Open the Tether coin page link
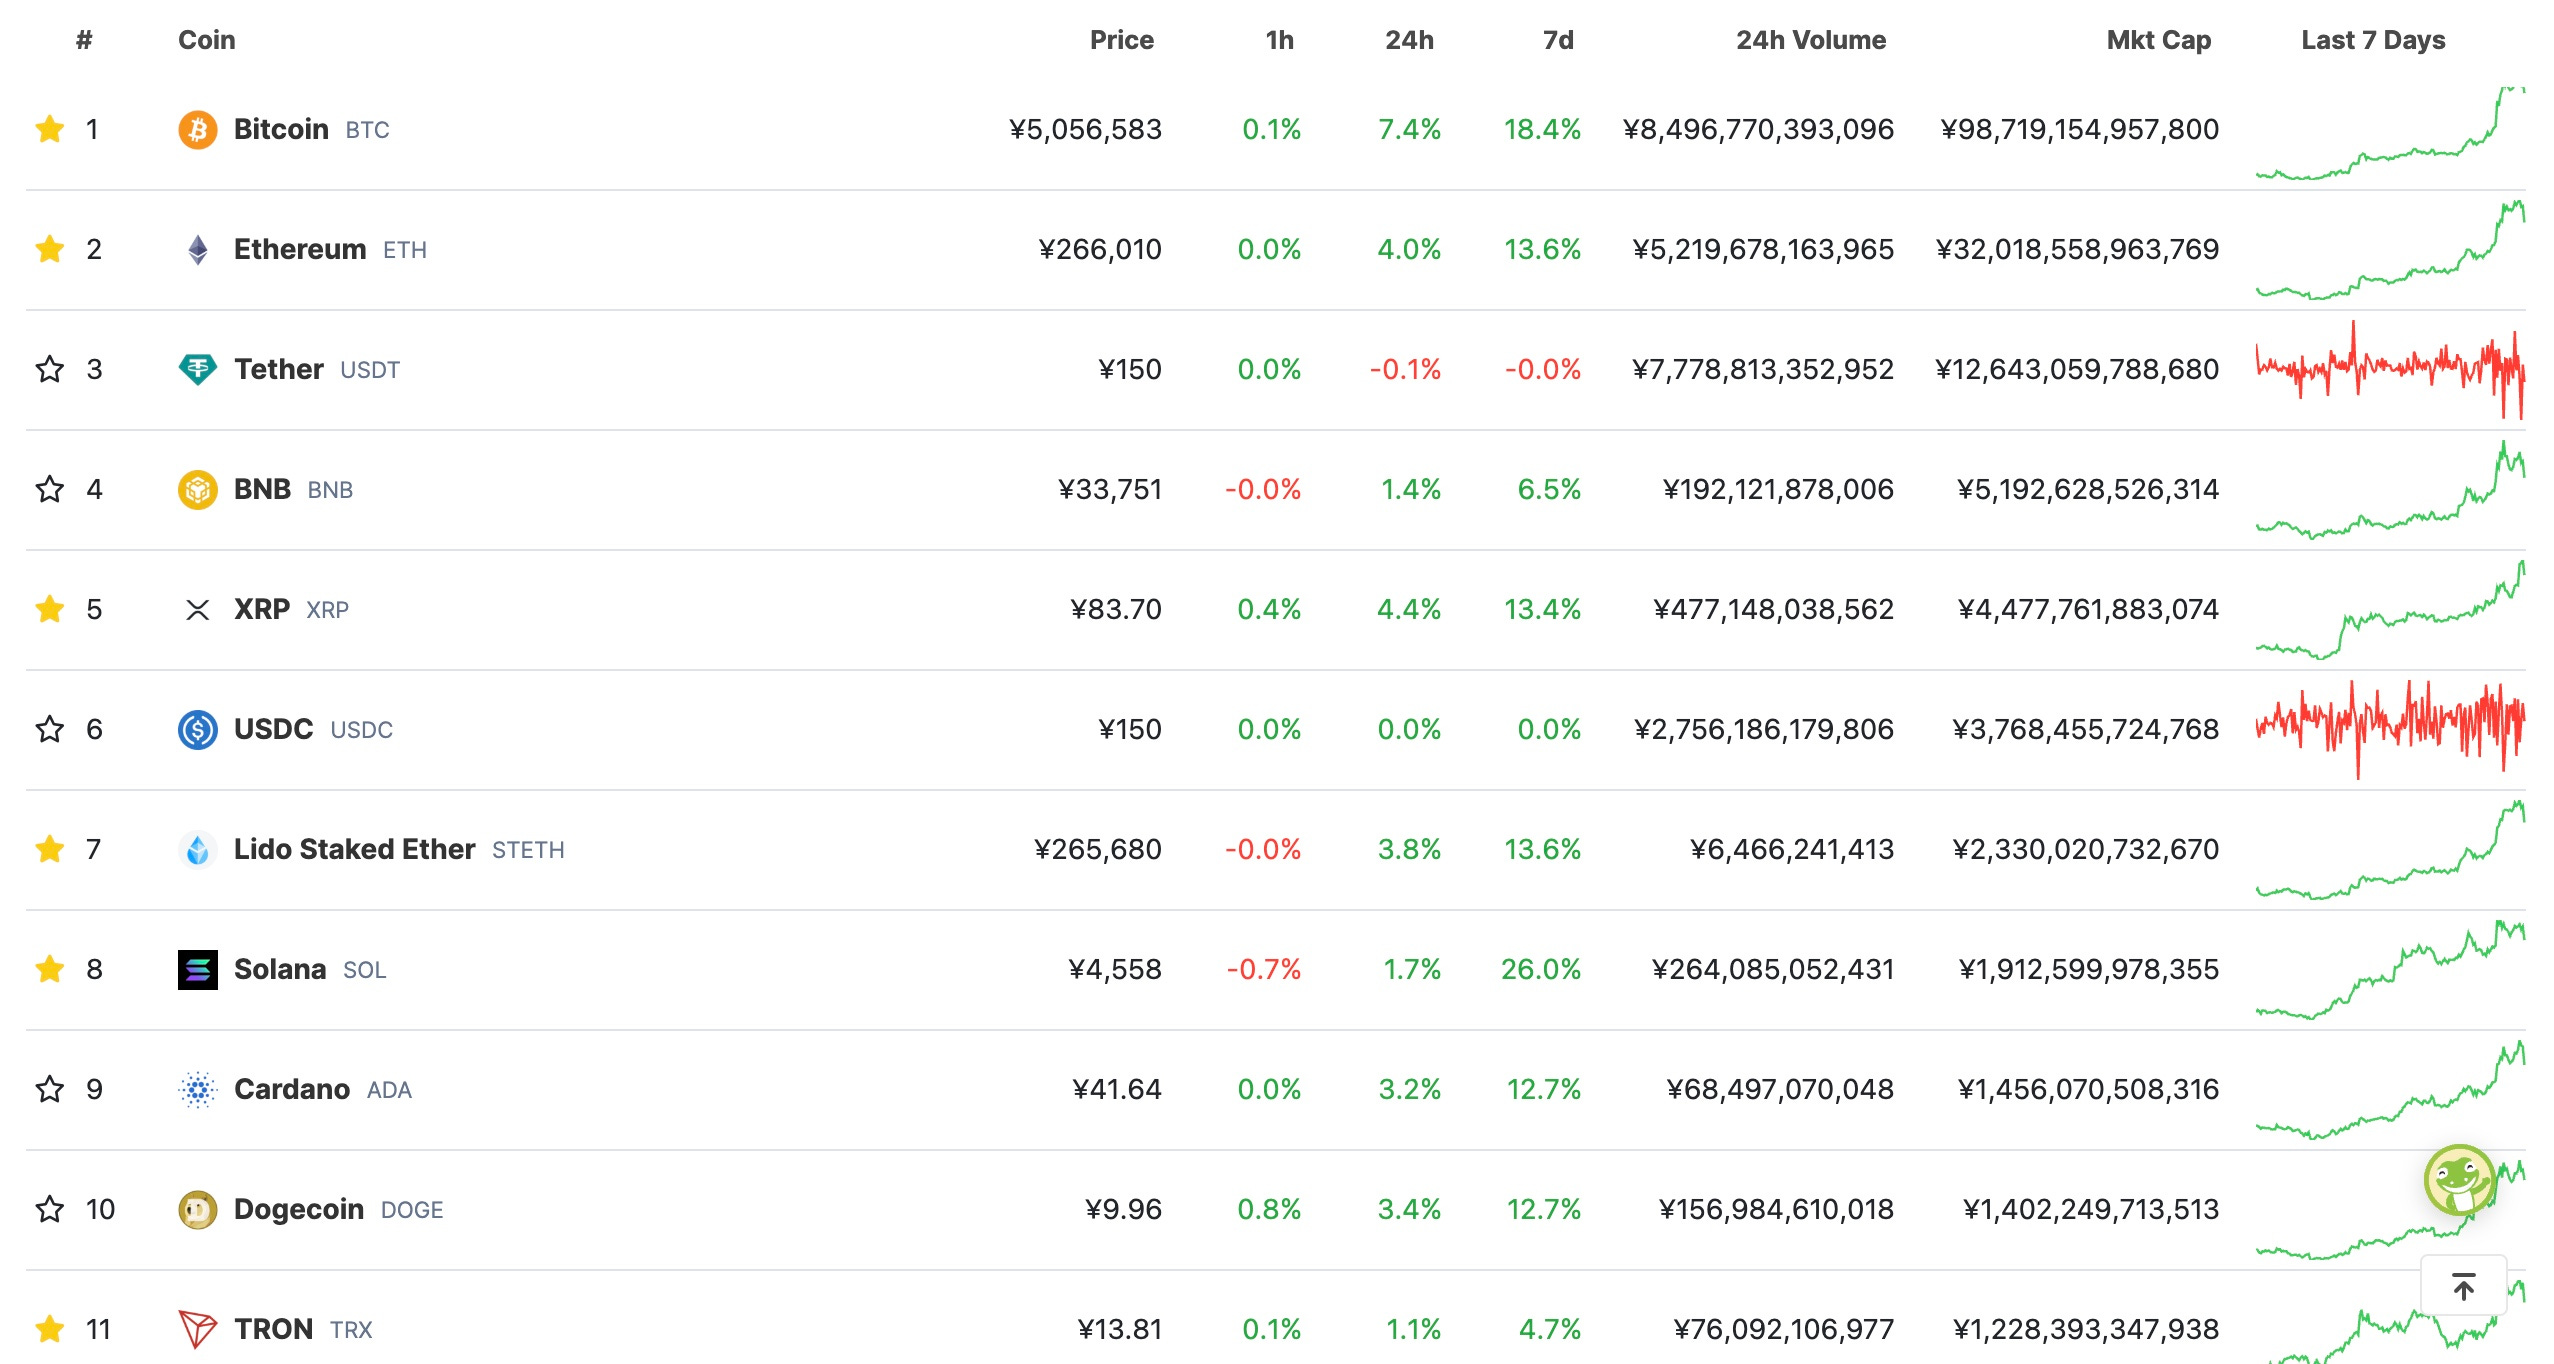This screenshot has width=2554, height=1364. click(x=279, y=369)
